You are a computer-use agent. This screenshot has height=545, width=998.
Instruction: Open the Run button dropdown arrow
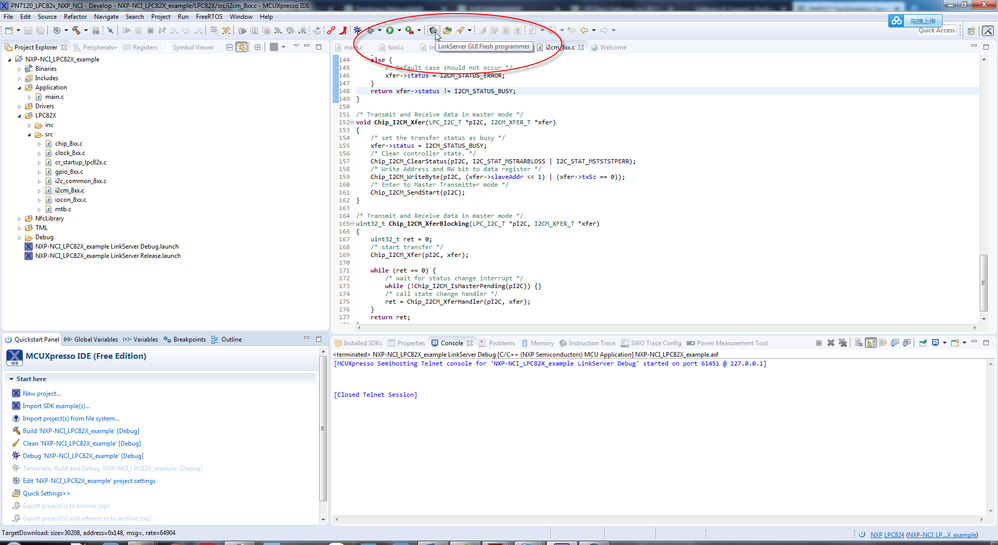(399, 30)
